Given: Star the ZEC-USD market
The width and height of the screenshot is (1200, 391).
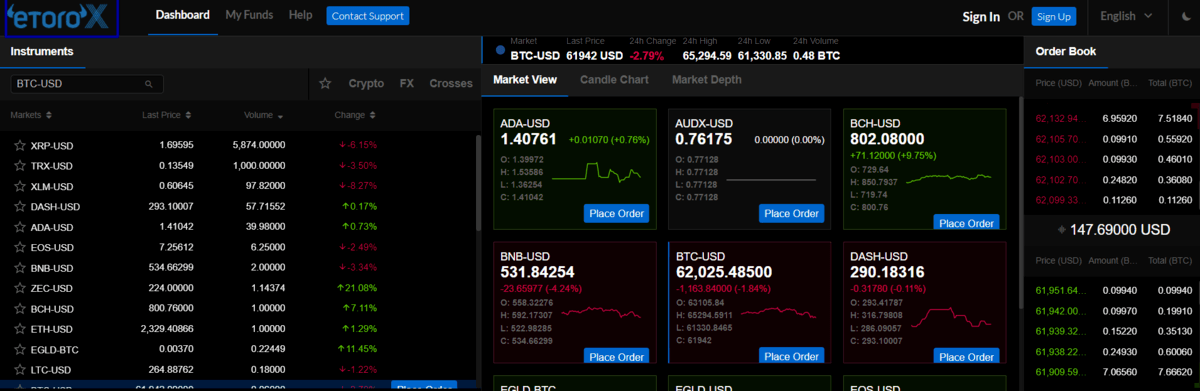Looking at the screenshot, I should (x=19, y=288).
